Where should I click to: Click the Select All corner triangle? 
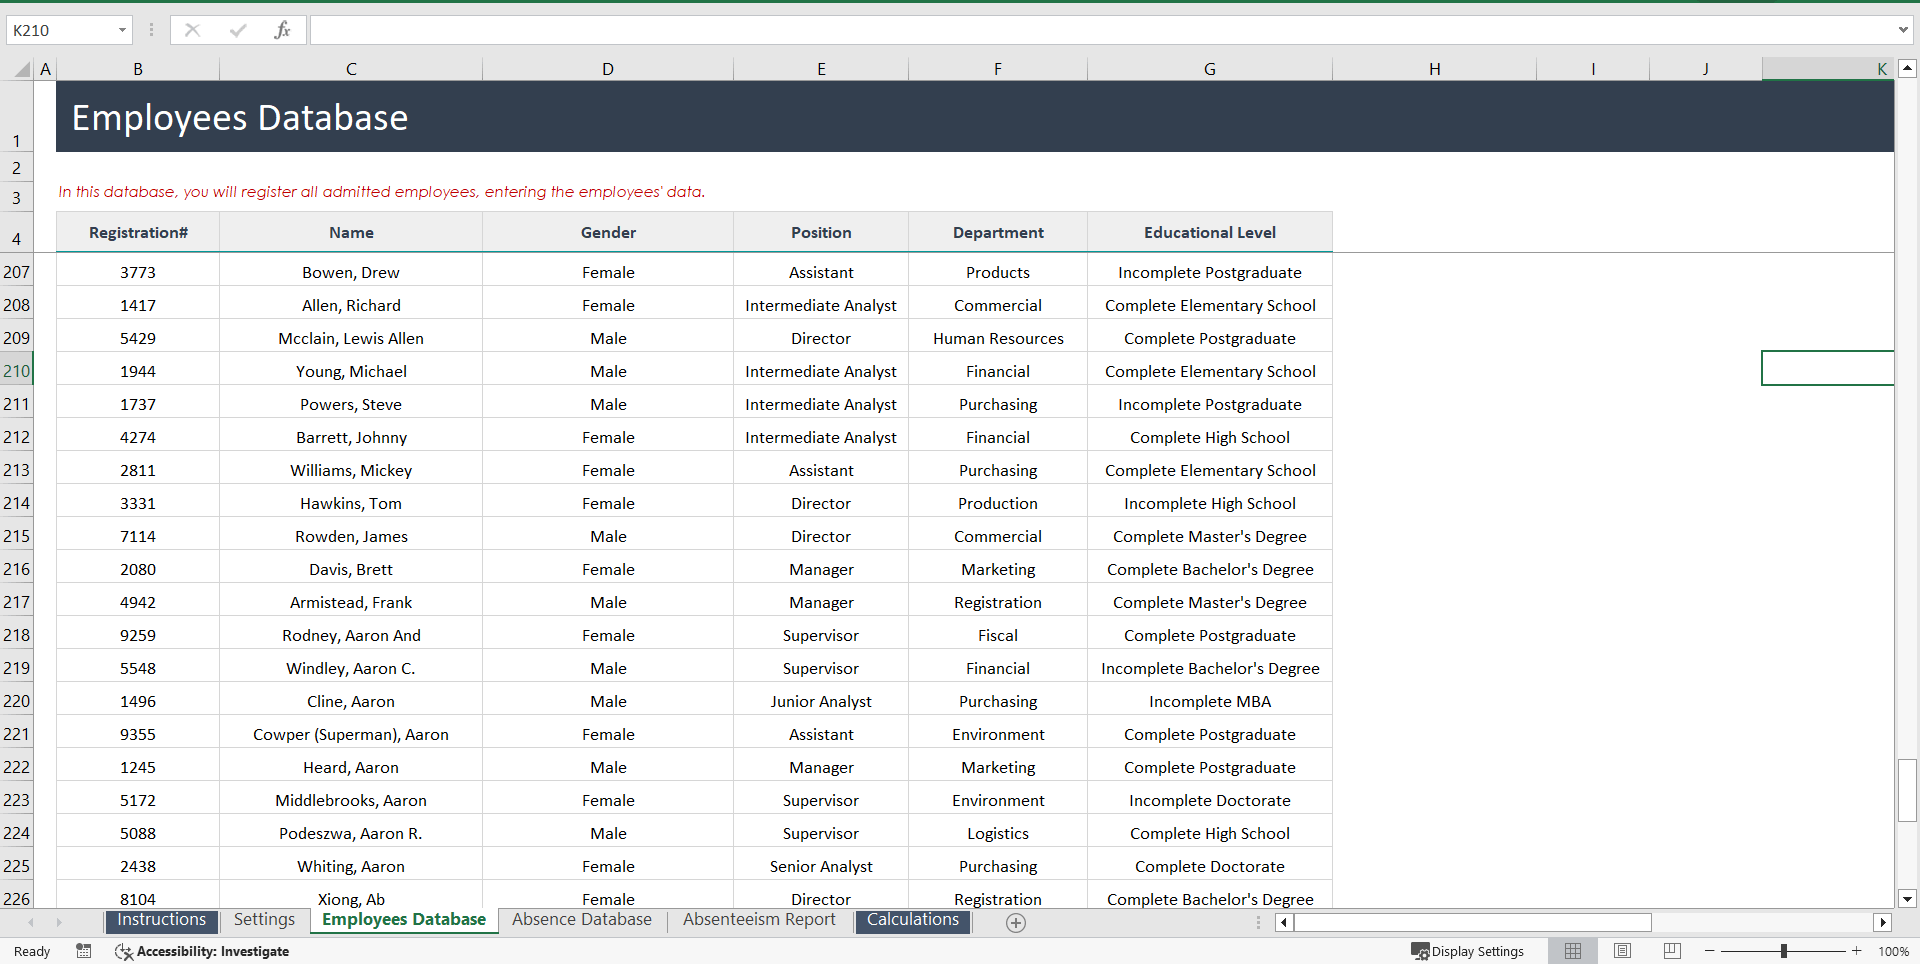(x=22, y=69)
